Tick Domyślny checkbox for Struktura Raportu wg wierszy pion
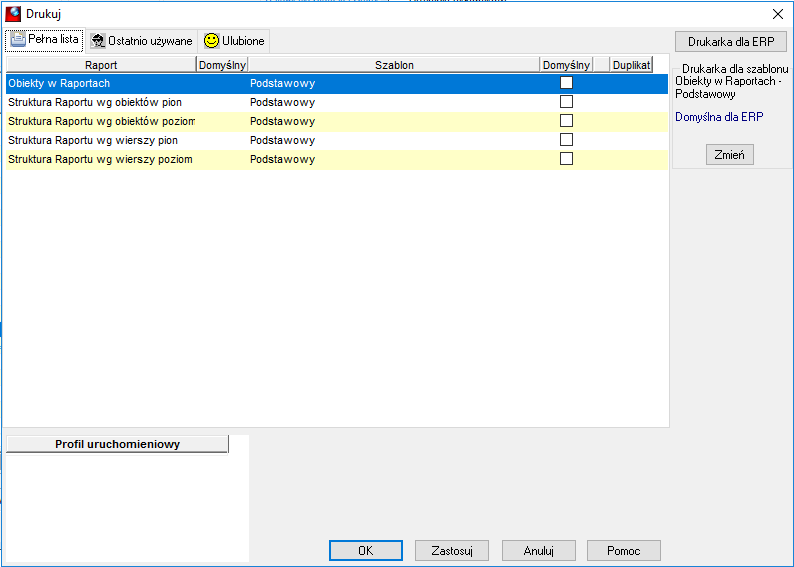This screenshot has height=567, width=794. [566, 140]
